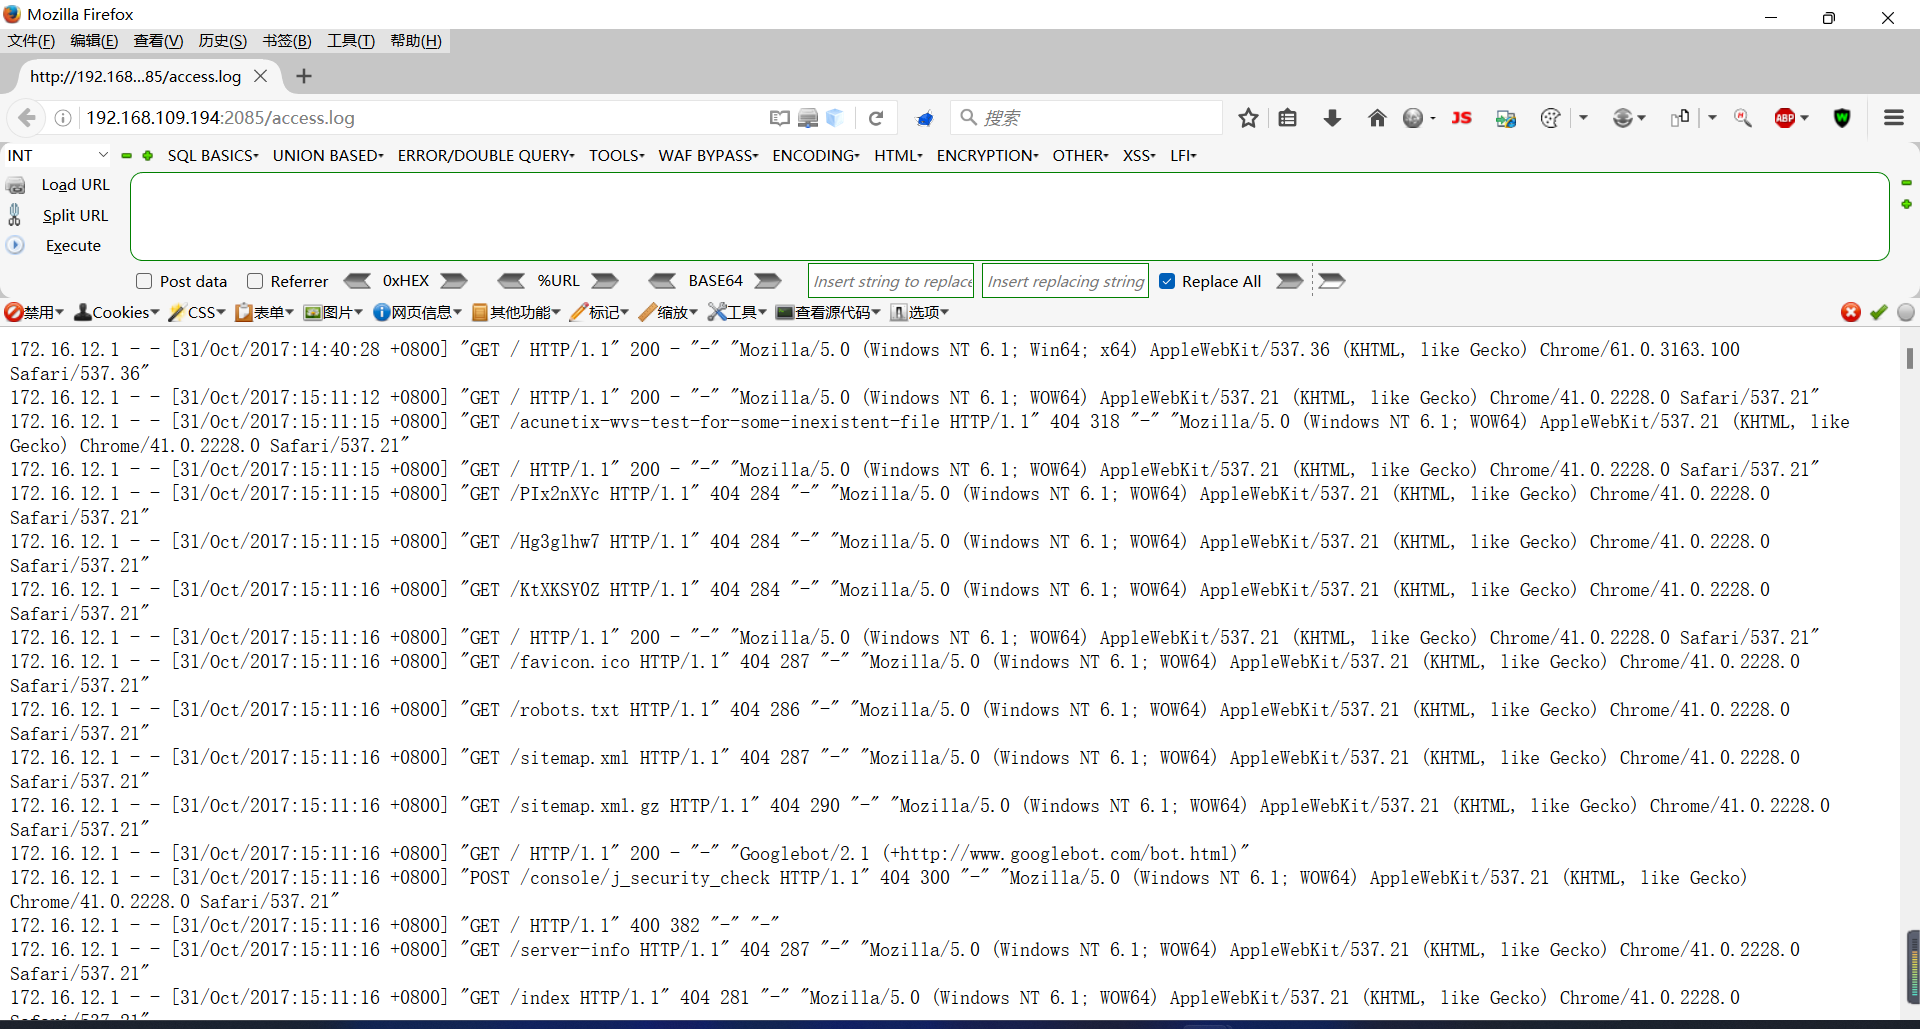Bookmark this page with the star icon
Image resolution: width=1920 pixels, height=1029 pixels.
[1247, 118]
